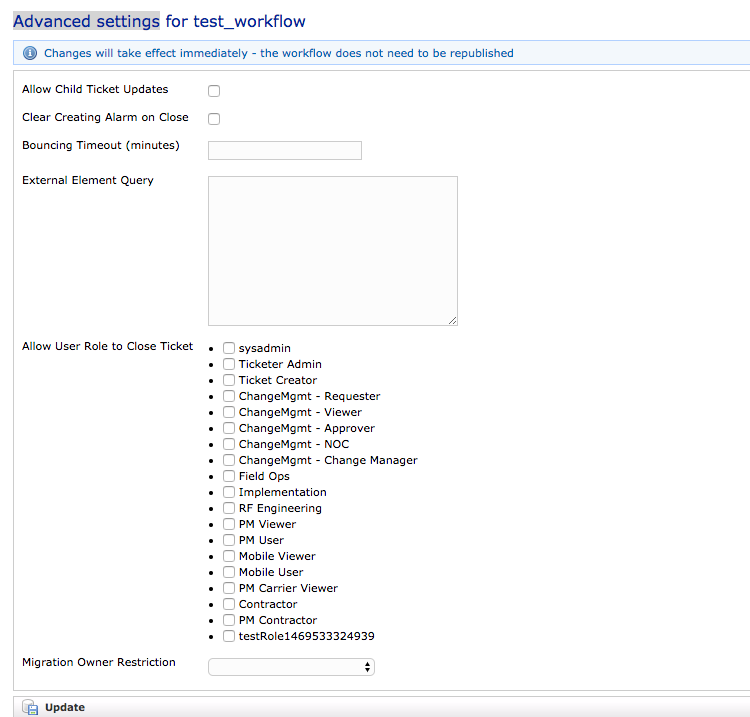
Task: Tick the Contractor role checkbox
Action: coord(229,604)
